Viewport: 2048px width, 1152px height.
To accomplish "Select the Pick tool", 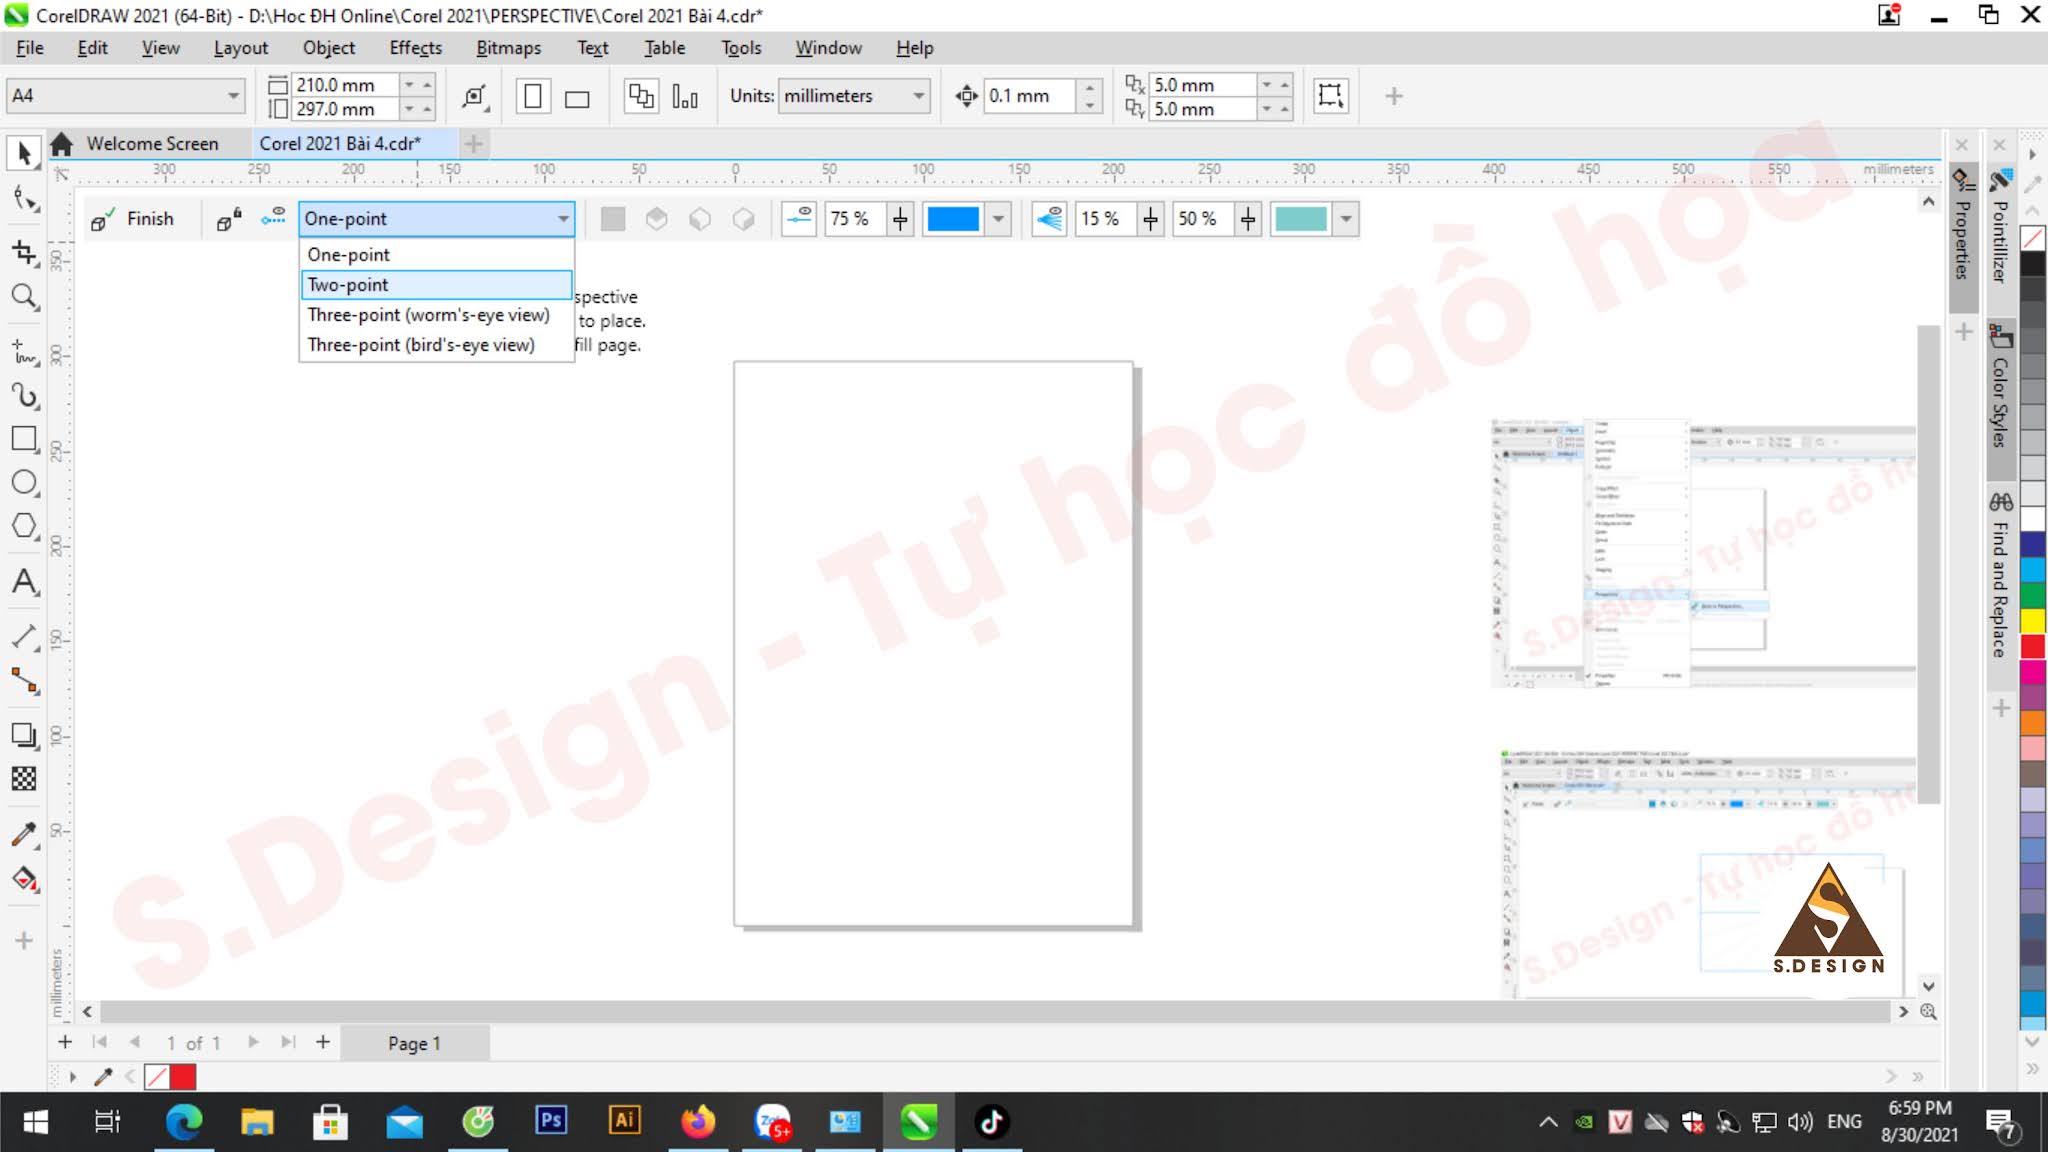I will pos(24,152).
